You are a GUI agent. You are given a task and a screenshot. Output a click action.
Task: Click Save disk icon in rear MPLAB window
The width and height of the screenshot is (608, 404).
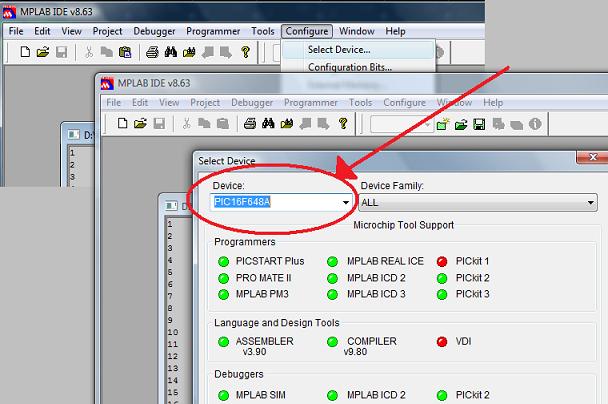tap(61, 52)
